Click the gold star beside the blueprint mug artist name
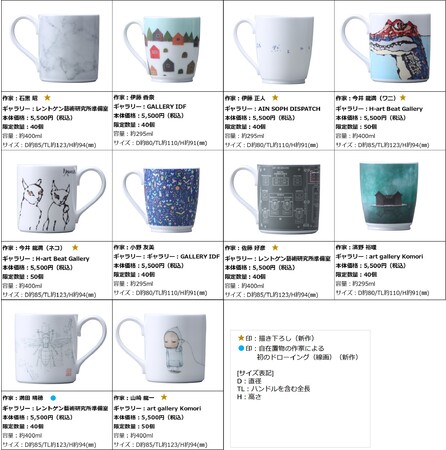 [x=275, y=247]
